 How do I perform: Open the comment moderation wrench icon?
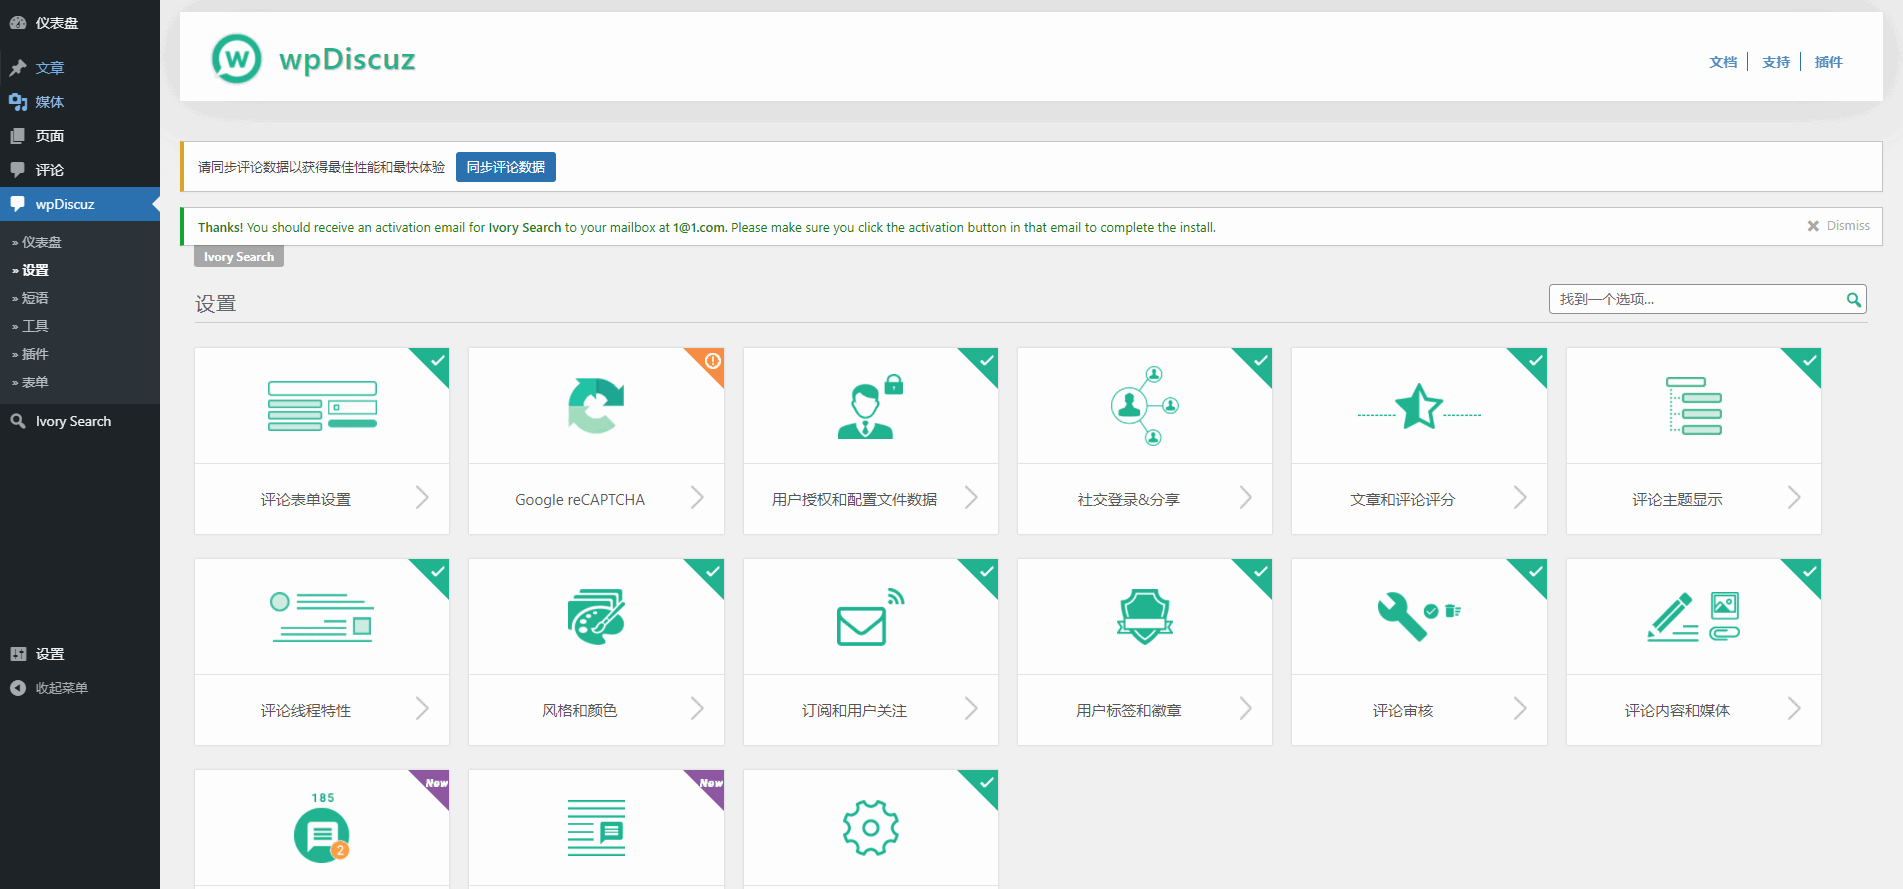click(x=1419, y=616)
